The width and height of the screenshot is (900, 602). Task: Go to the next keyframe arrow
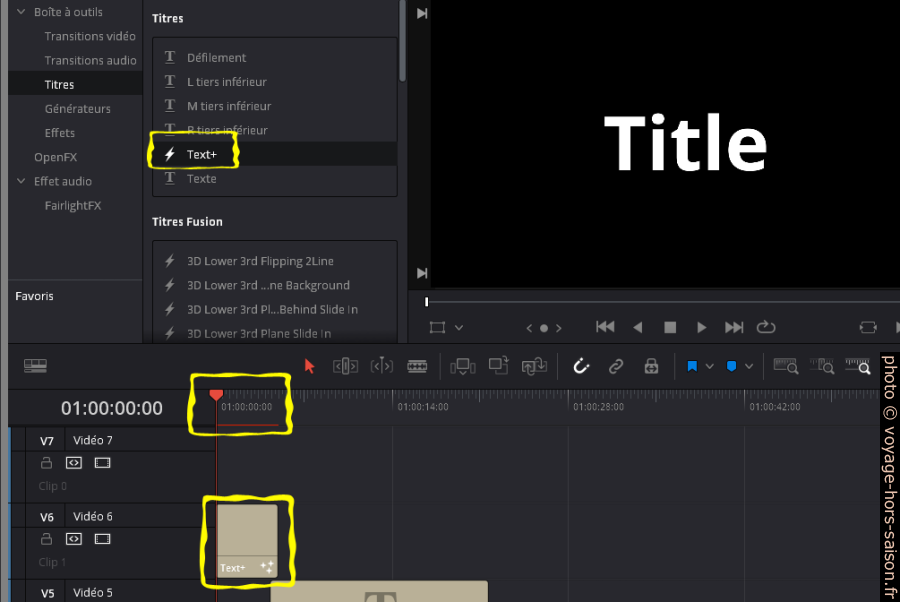click(558, 328)
